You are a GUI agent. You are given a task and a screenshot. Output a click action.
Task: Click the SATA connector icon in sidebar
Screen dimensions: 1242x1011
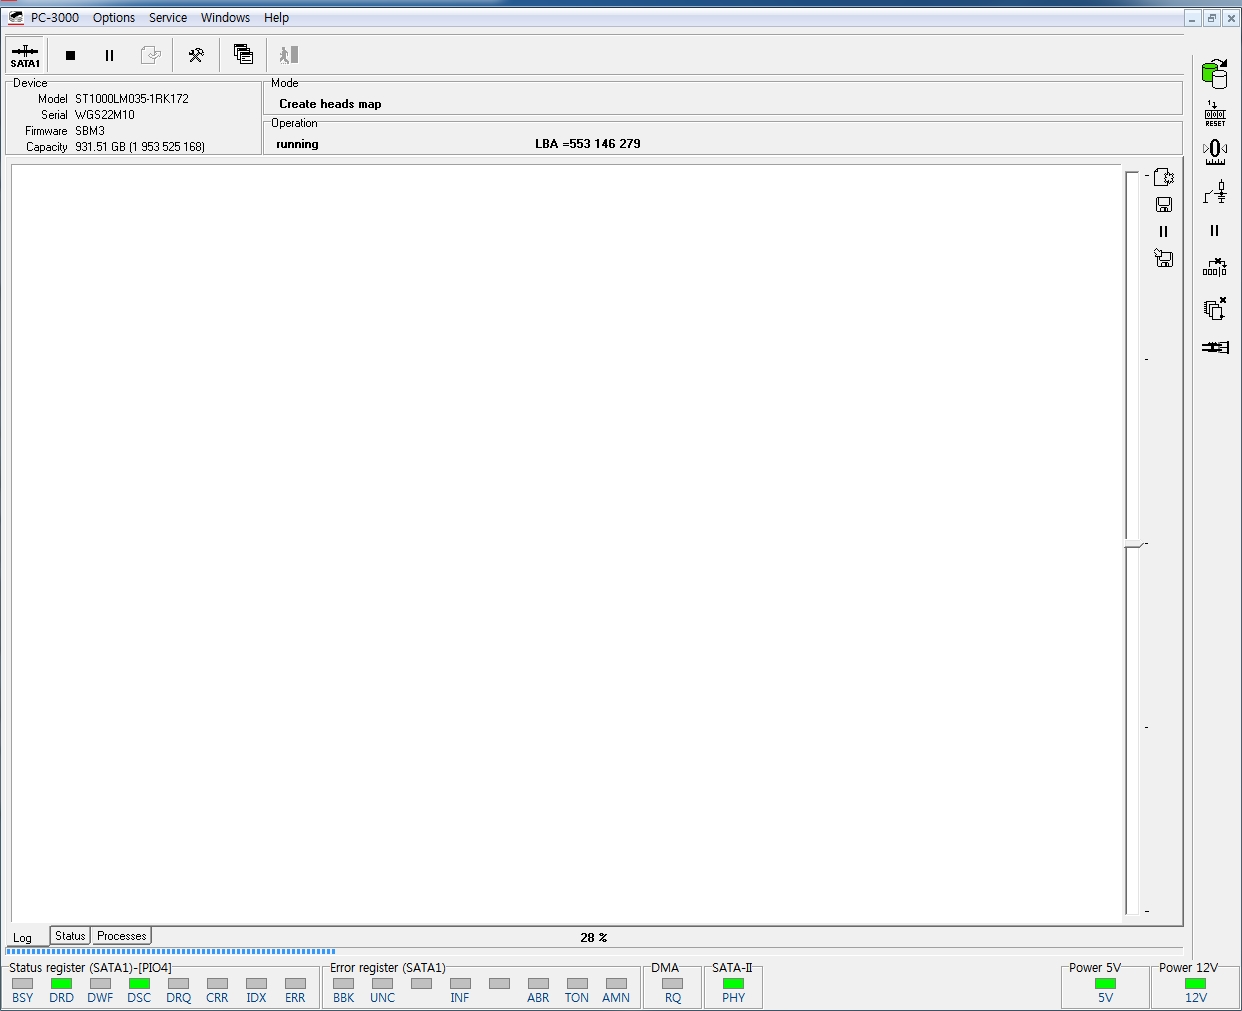(x=1215, y=347)
